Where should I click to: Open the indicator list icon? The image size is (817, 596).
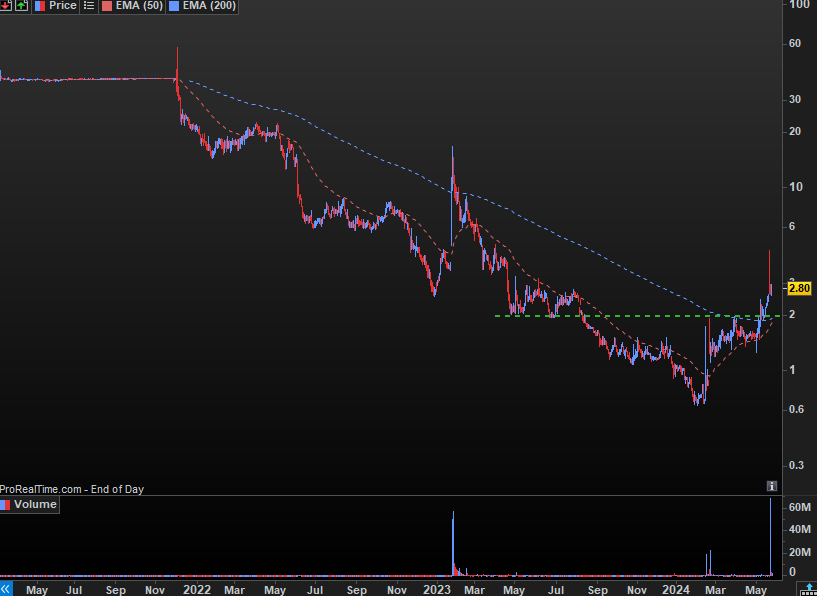tap(89, 6)
